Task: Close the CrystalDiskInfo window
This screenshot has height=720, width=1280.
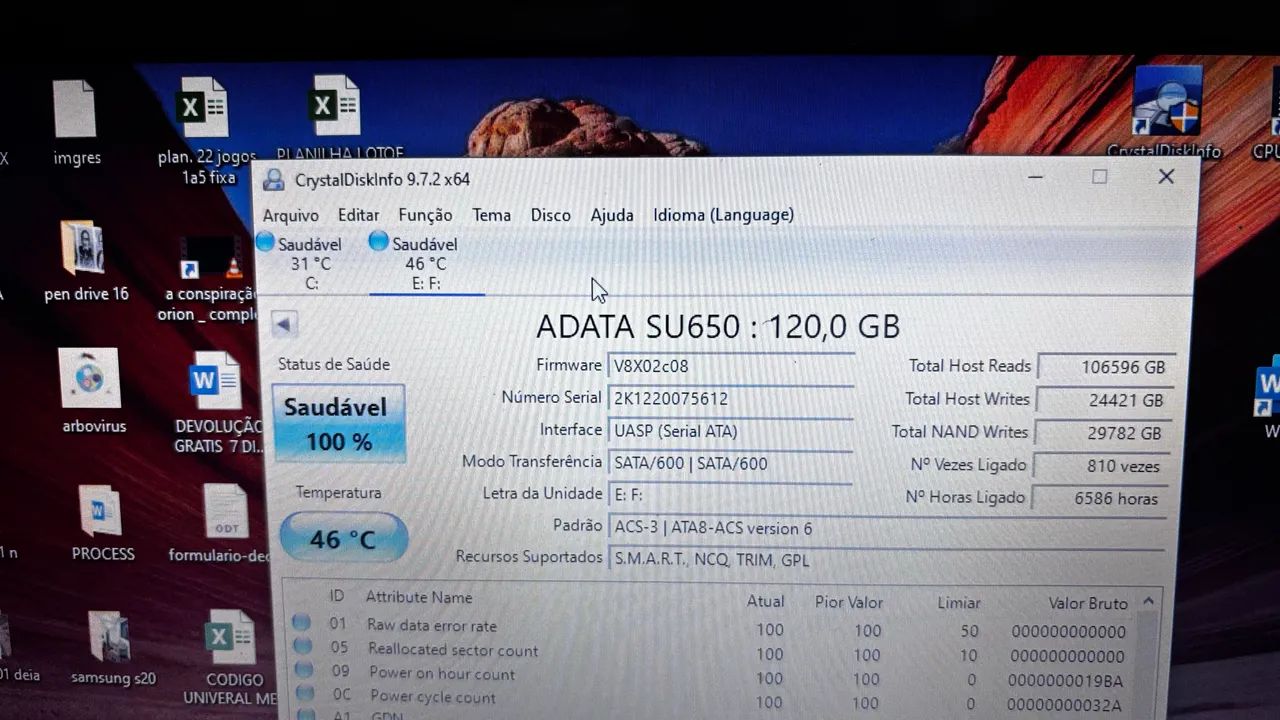Action: click(x=1166, y=177)
